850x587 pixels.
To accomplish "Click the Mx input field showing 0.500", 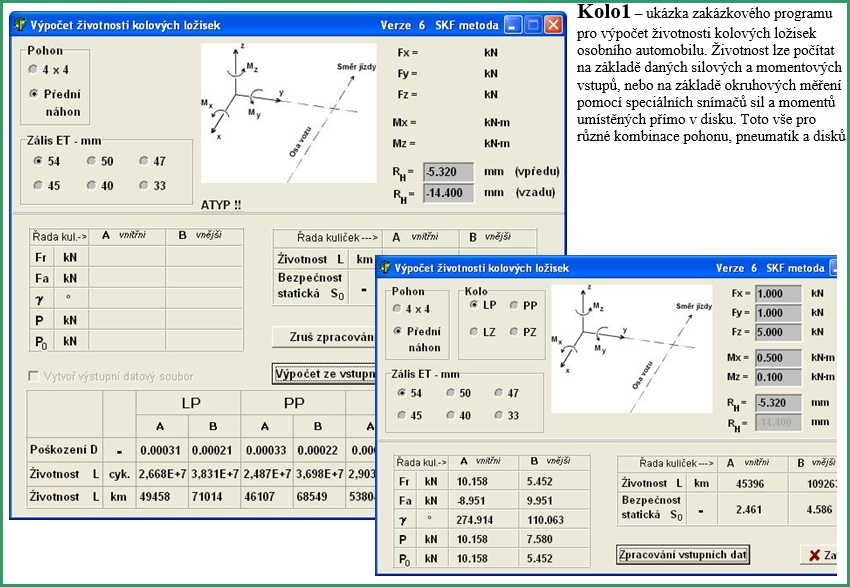I will [x=776, y=358].
